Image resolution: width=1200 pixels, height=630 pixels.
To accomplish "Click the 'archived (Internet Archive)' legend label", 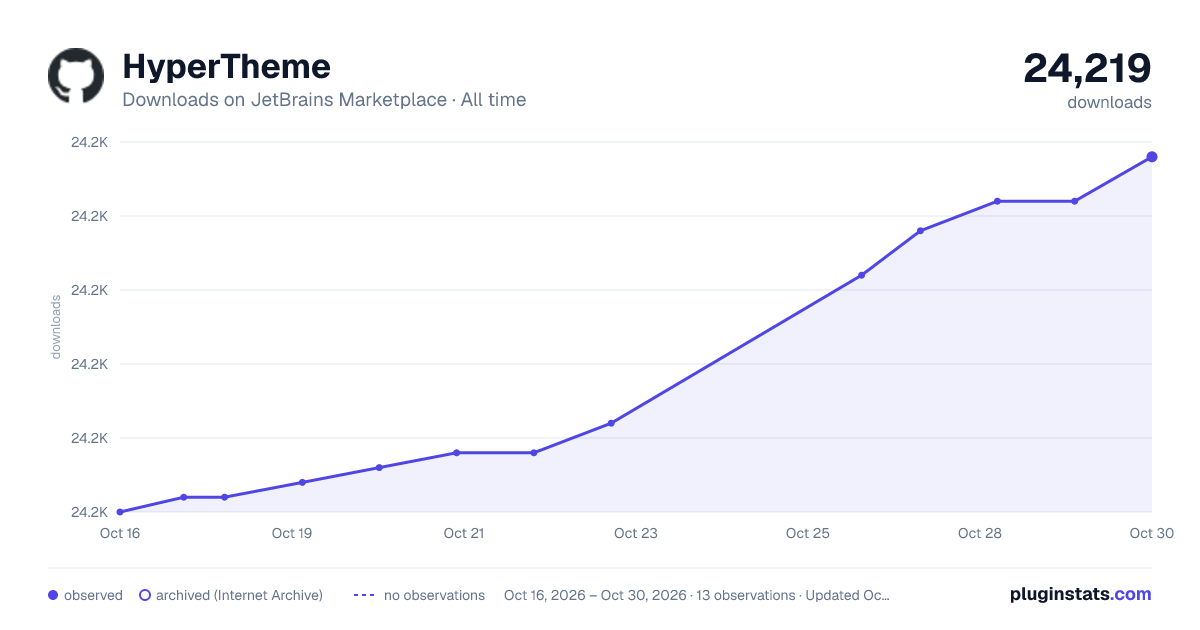I will tap(239, 595).
